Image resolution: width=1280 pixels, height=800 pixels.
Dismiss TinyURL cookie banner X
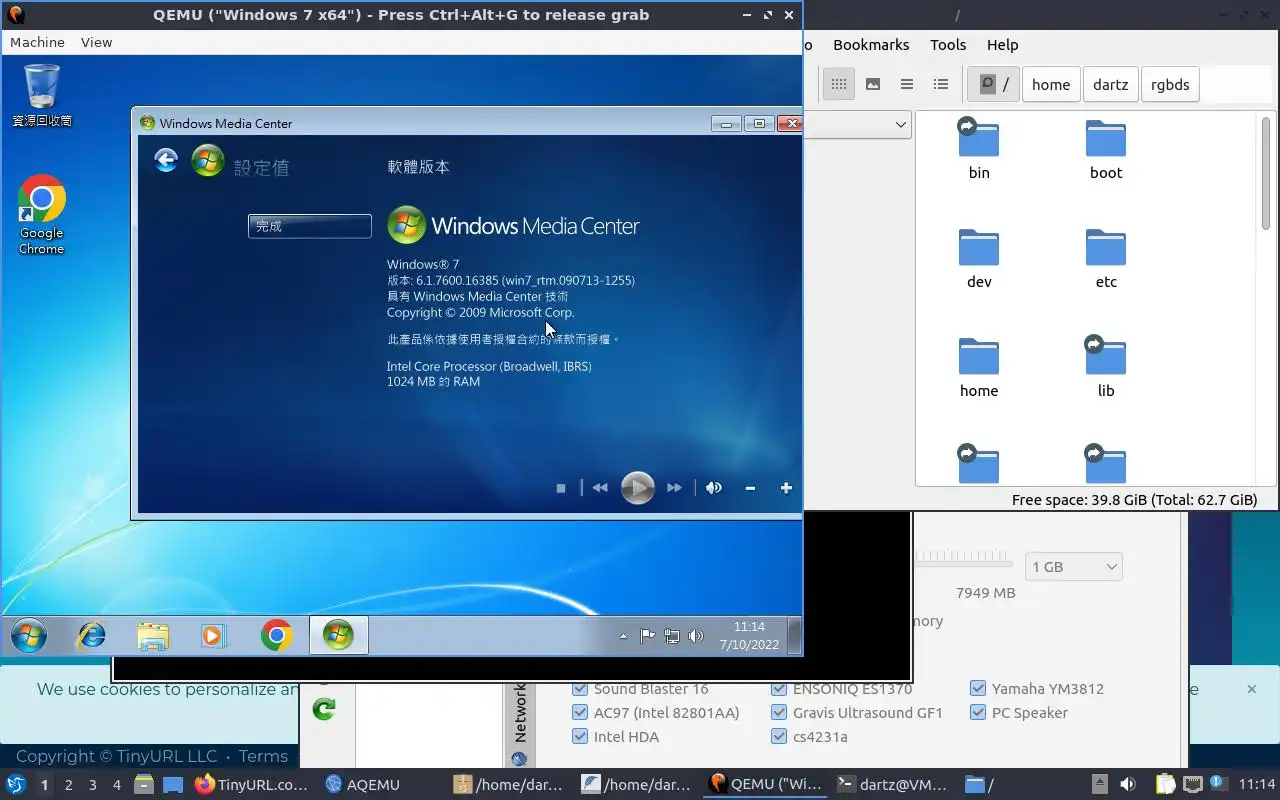coord(1251,689)
